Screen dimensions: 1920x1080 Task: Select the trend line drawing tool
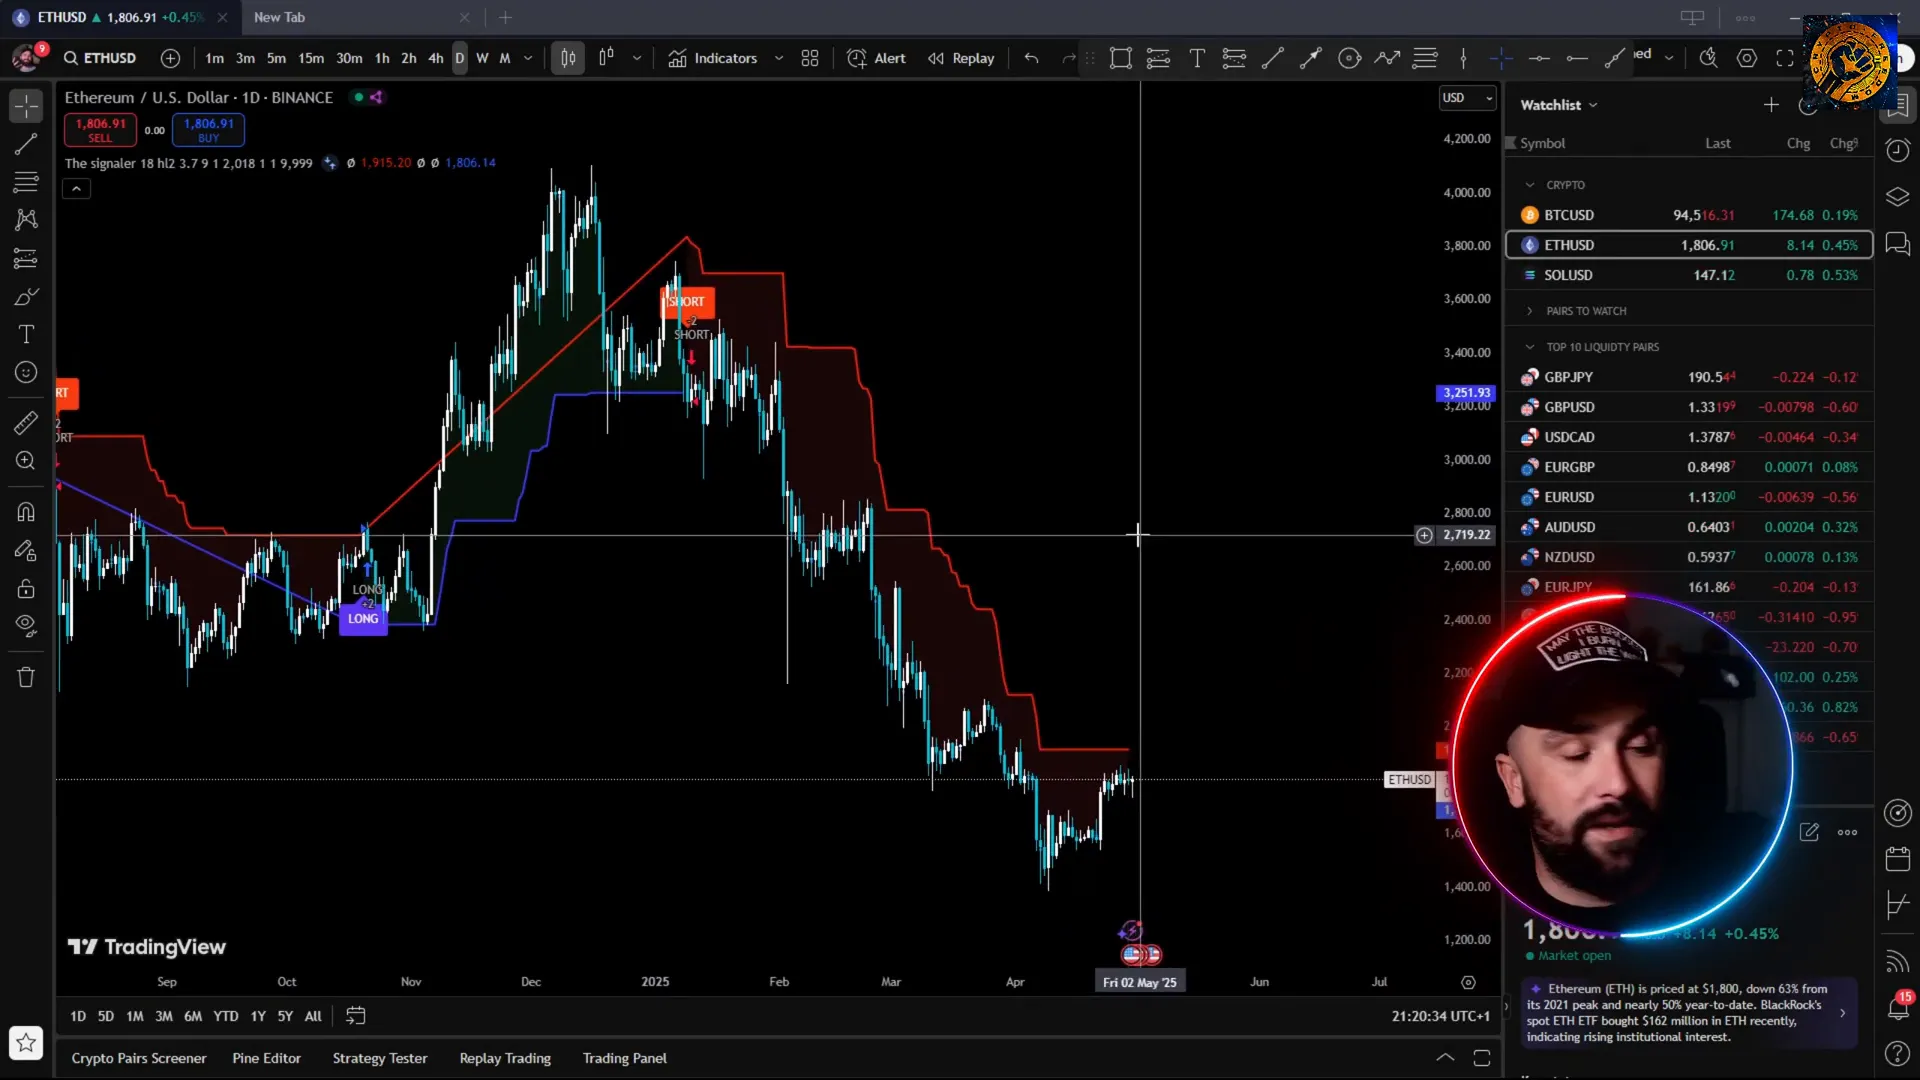[x=26, y=144]
